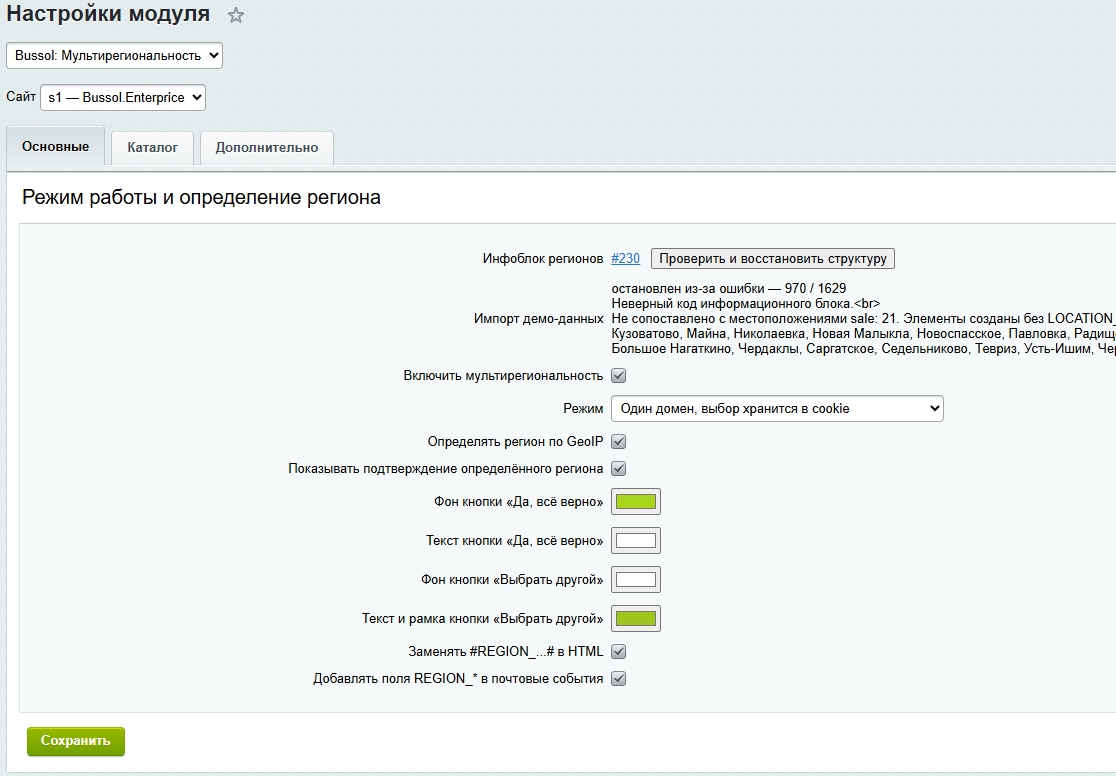
Task: Toggle 'Показывать подтверждение определённого региона' checkbox
Action: click(x=618, y=468)
